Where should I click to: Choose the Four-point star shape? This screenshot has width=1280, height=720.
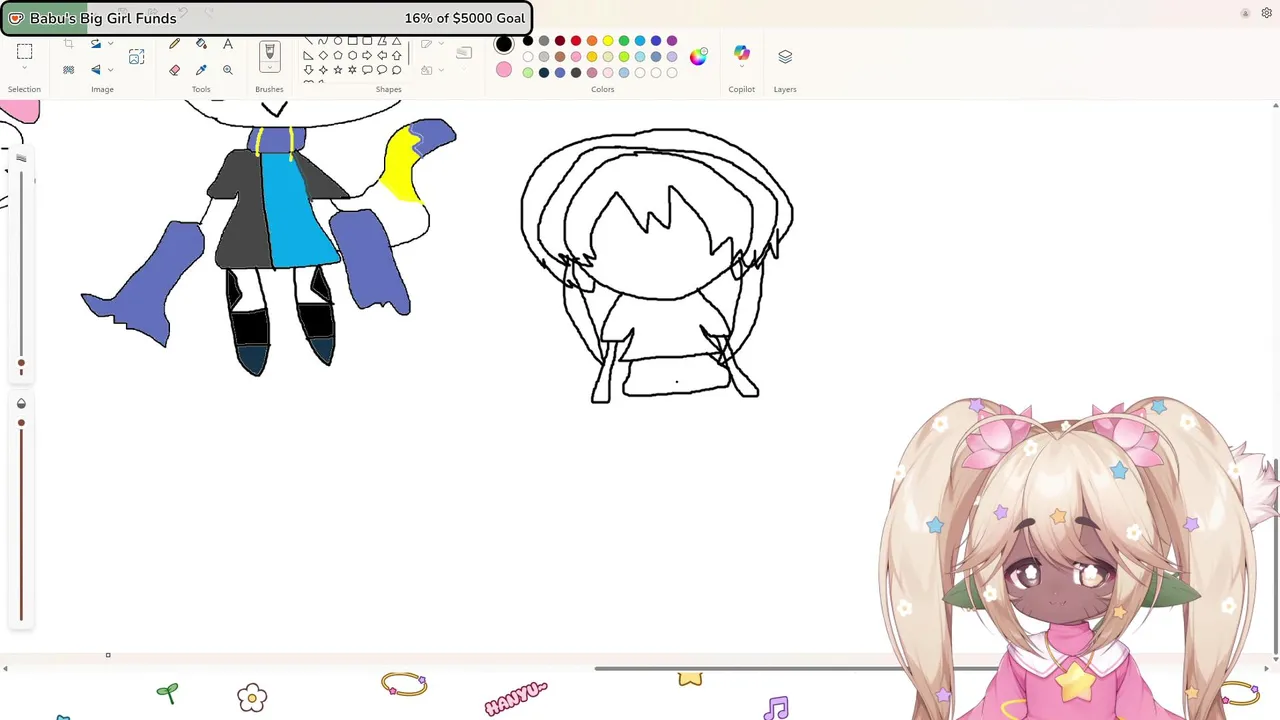(x=323, y=70)
